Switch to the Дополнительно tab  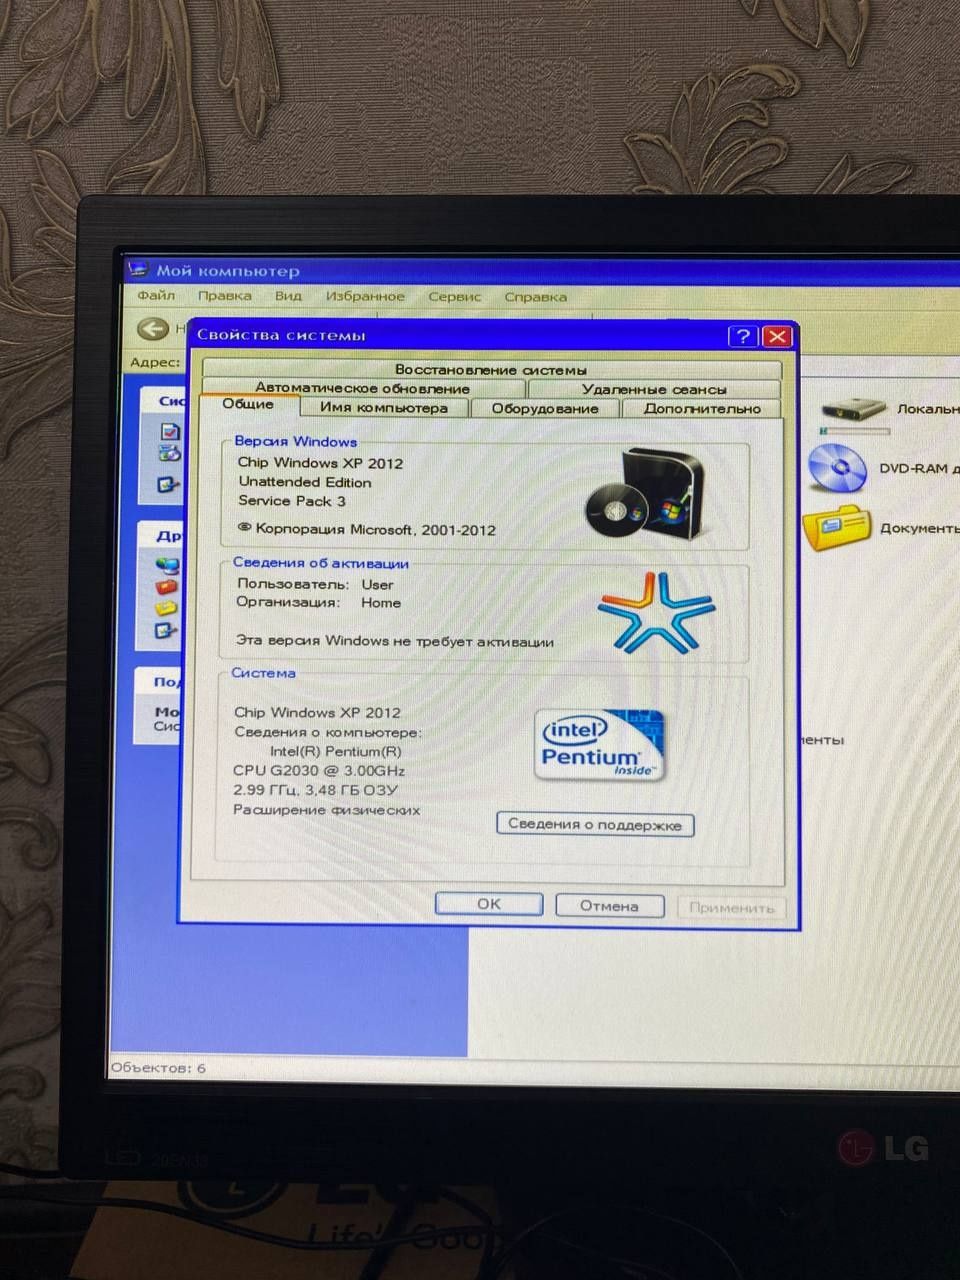click(702, 408)
